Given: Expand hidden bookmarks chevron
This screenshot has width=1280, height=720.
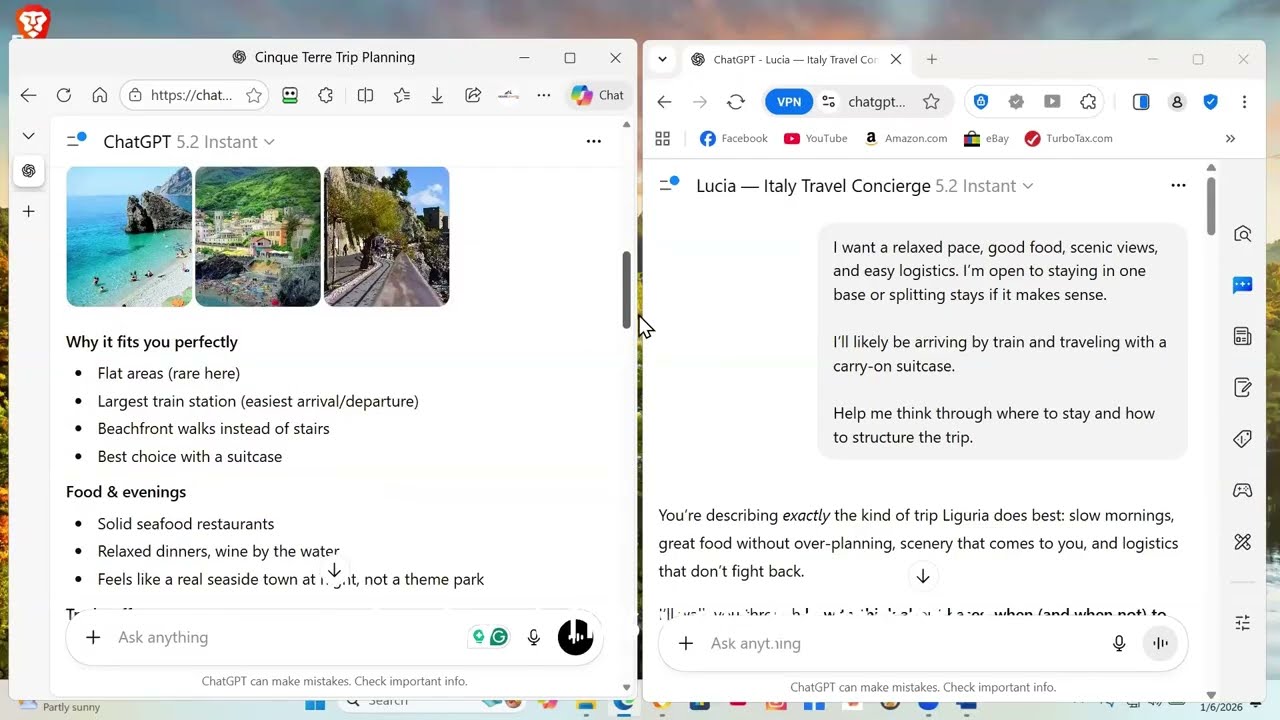Looking at the screenshot, I should point(1230,139).
